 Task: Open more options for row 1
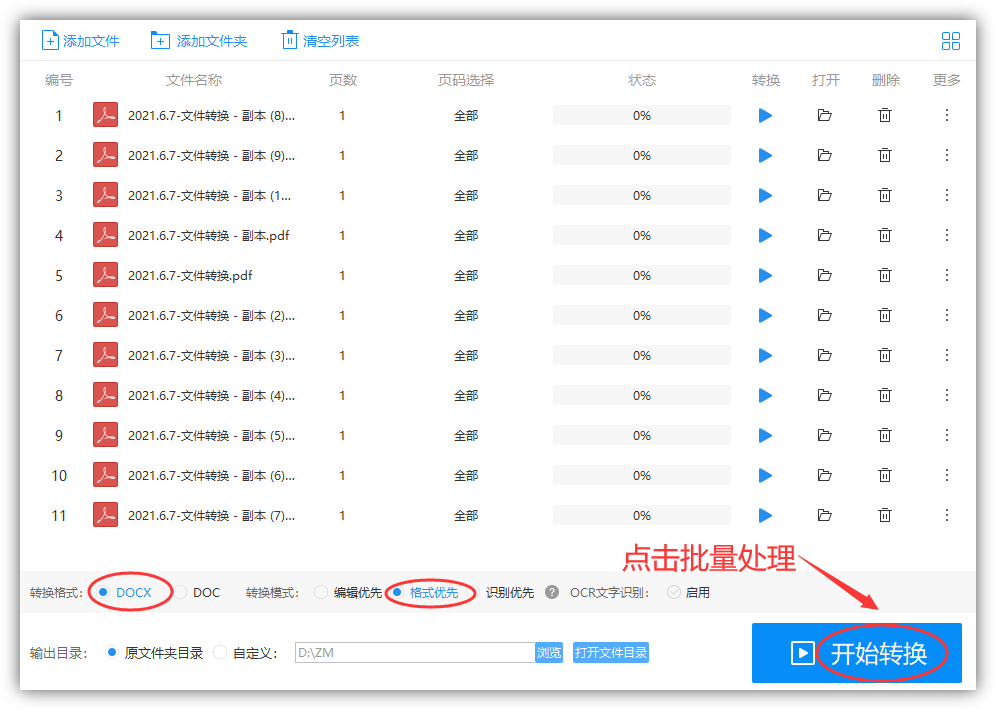(x=946, y=116)
